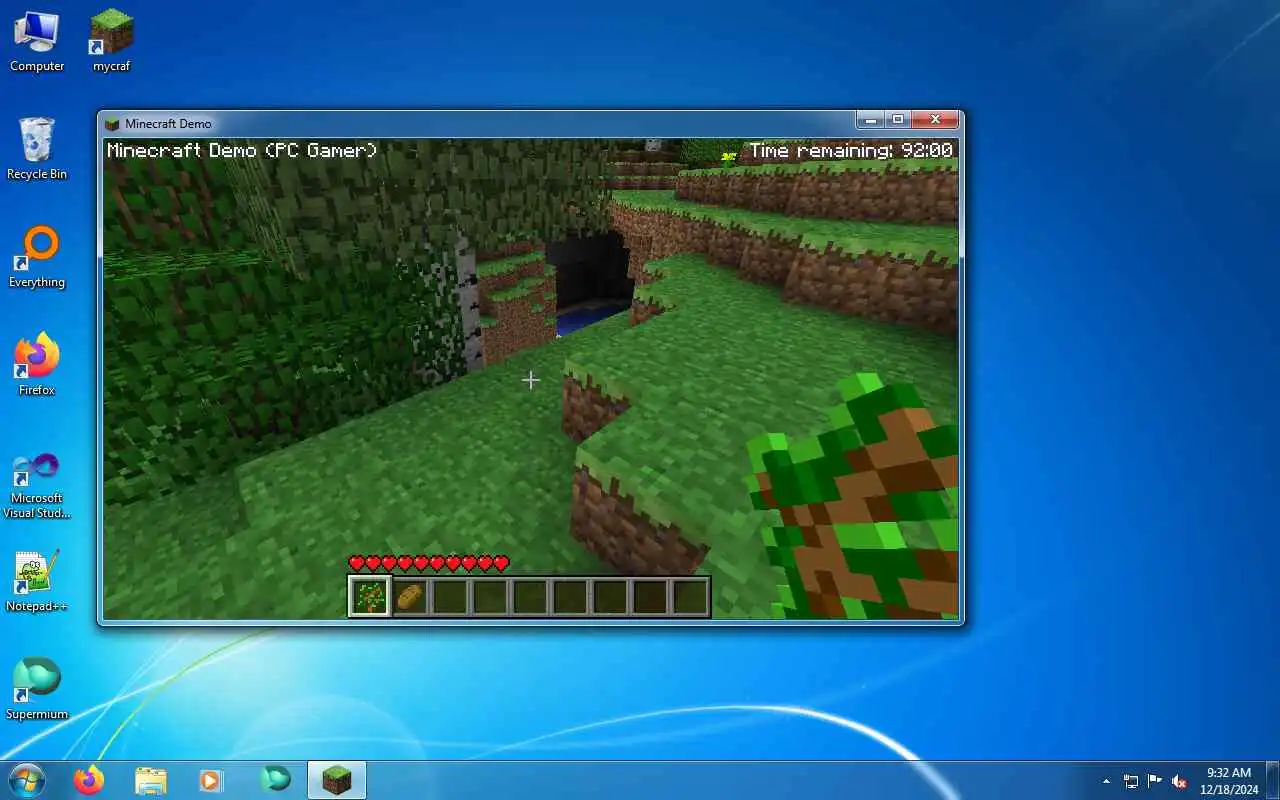Select the Notepad++ desktop icon
This screenshot has height=800, width=1280.
37,581
